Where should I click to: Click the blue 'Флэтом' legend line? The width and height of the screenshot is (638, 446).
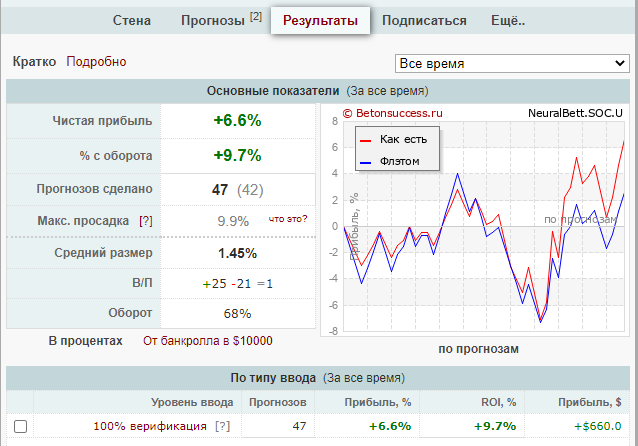tap(366, 161)
